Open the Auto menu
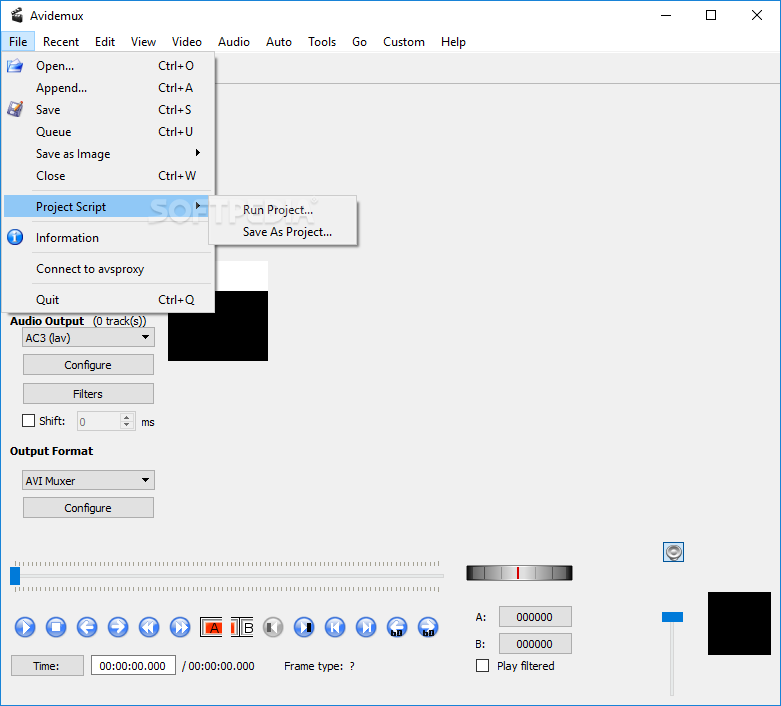781x706 pixels. click(x=278, y=41)
